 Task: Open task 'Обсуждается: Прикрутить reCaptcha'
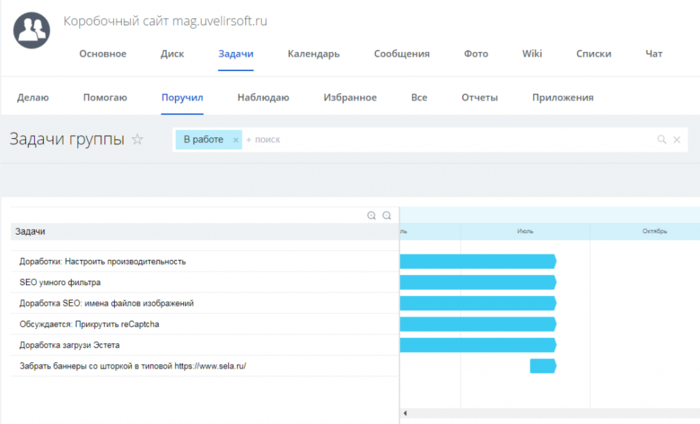tap(89, 324)
